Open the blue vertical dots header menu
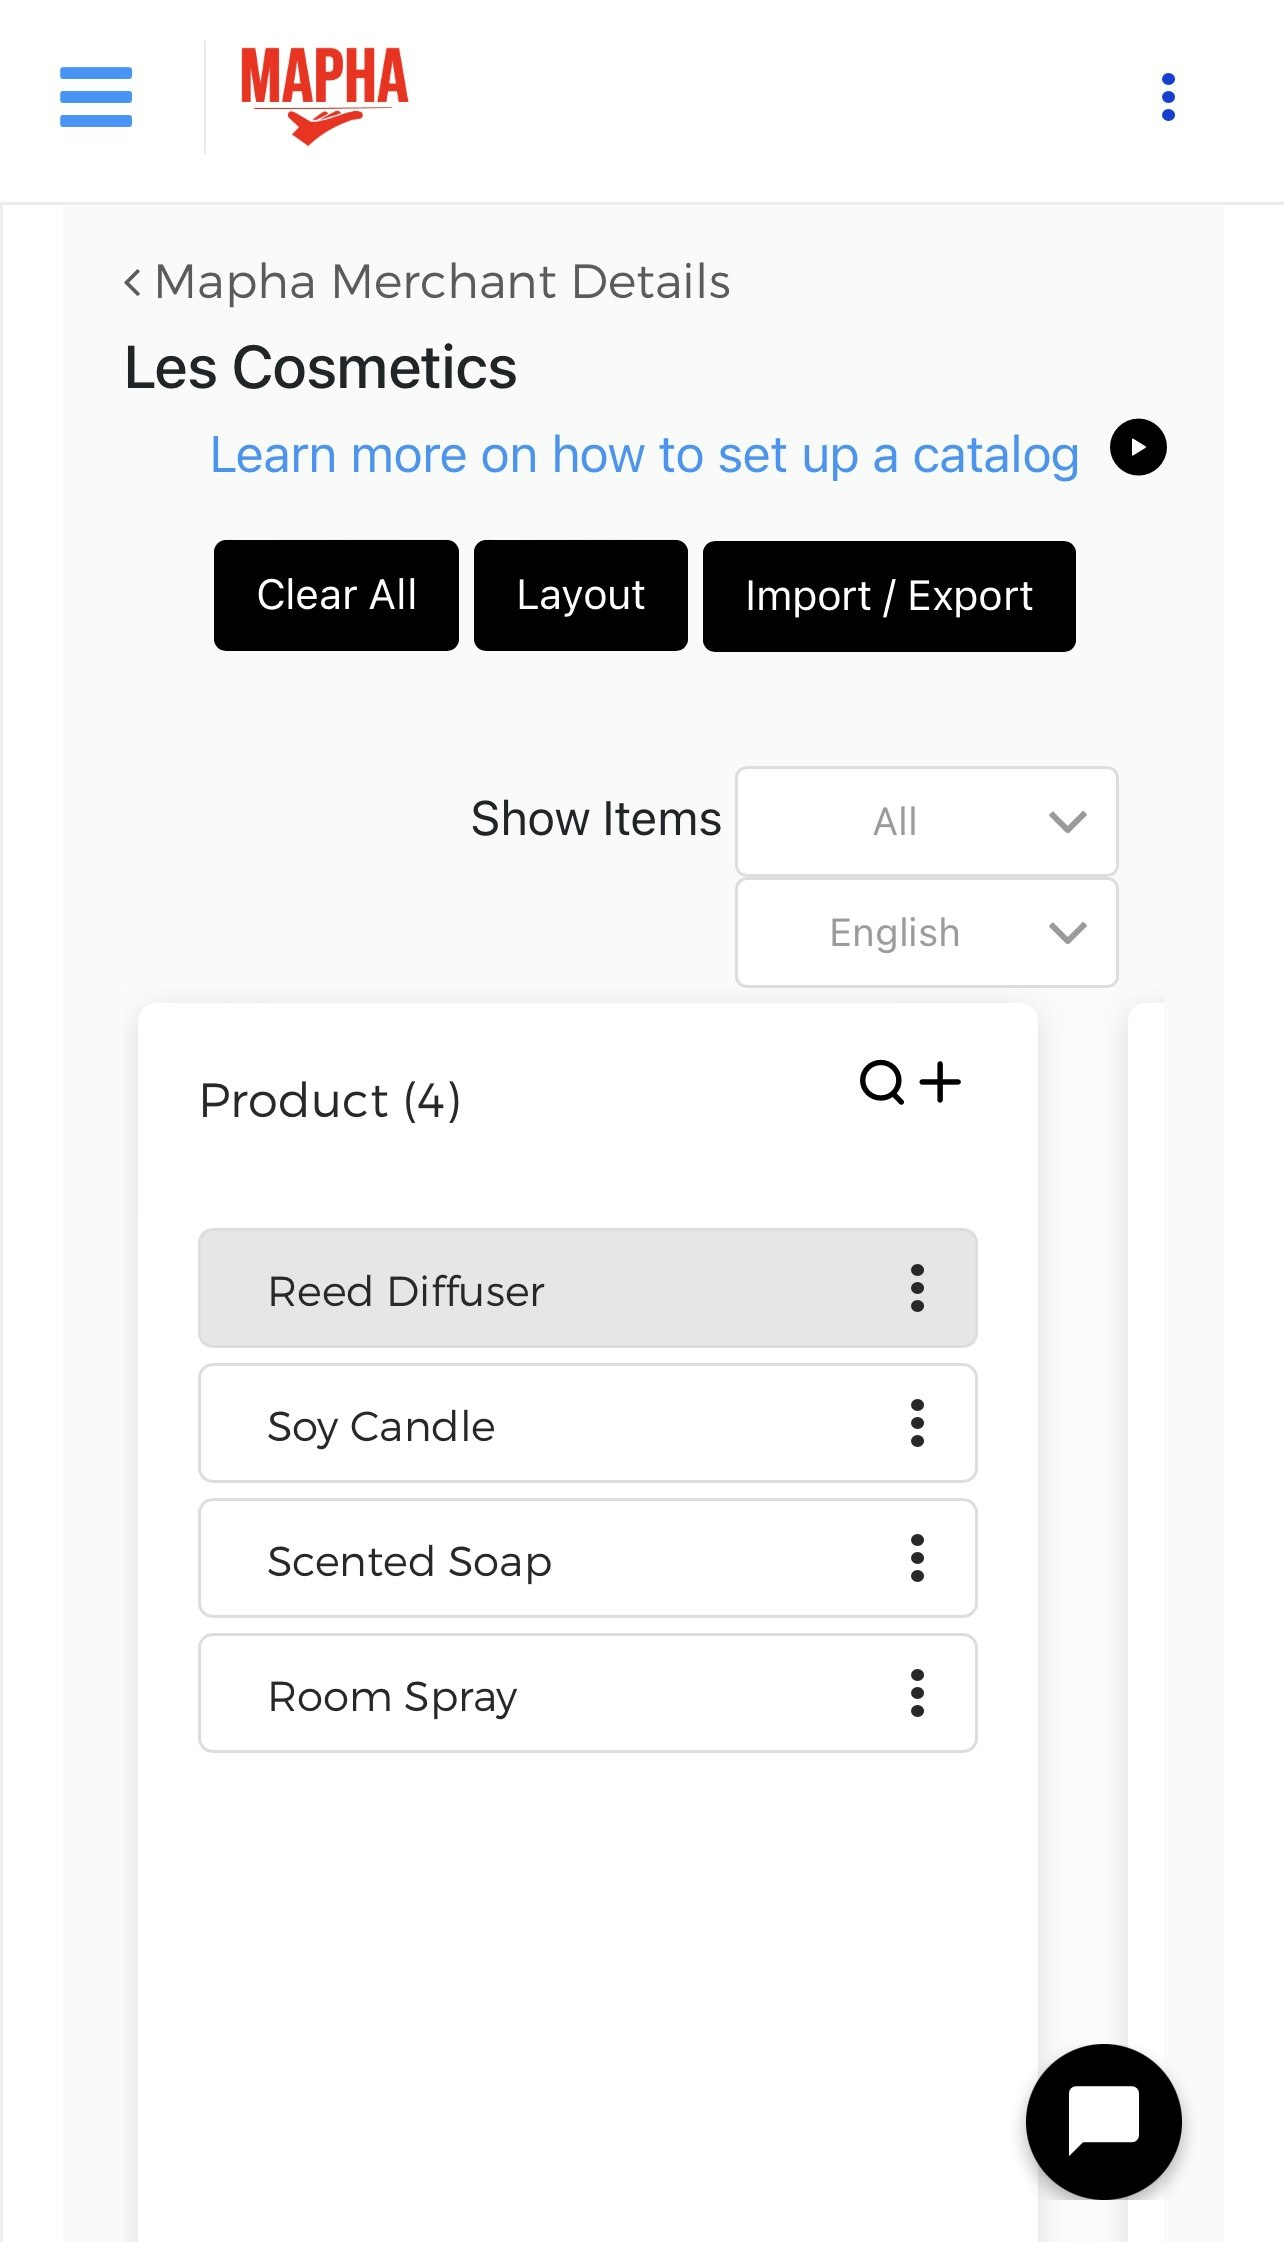1284x2242 pixels. click(x=1168, y=97)
